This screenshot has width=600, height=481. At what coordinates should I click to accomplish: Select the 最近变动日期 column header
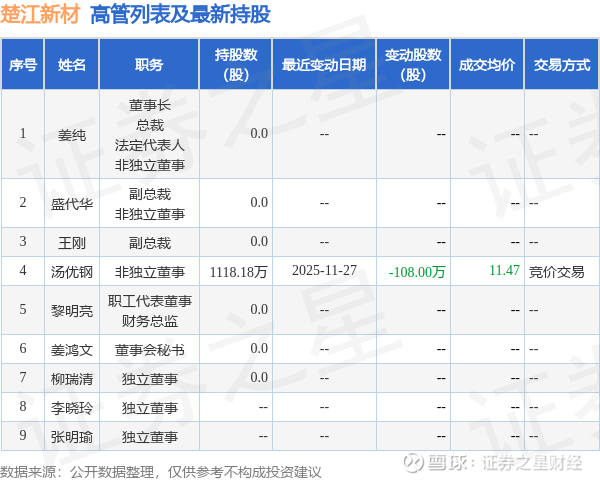(x=324, y=65)
